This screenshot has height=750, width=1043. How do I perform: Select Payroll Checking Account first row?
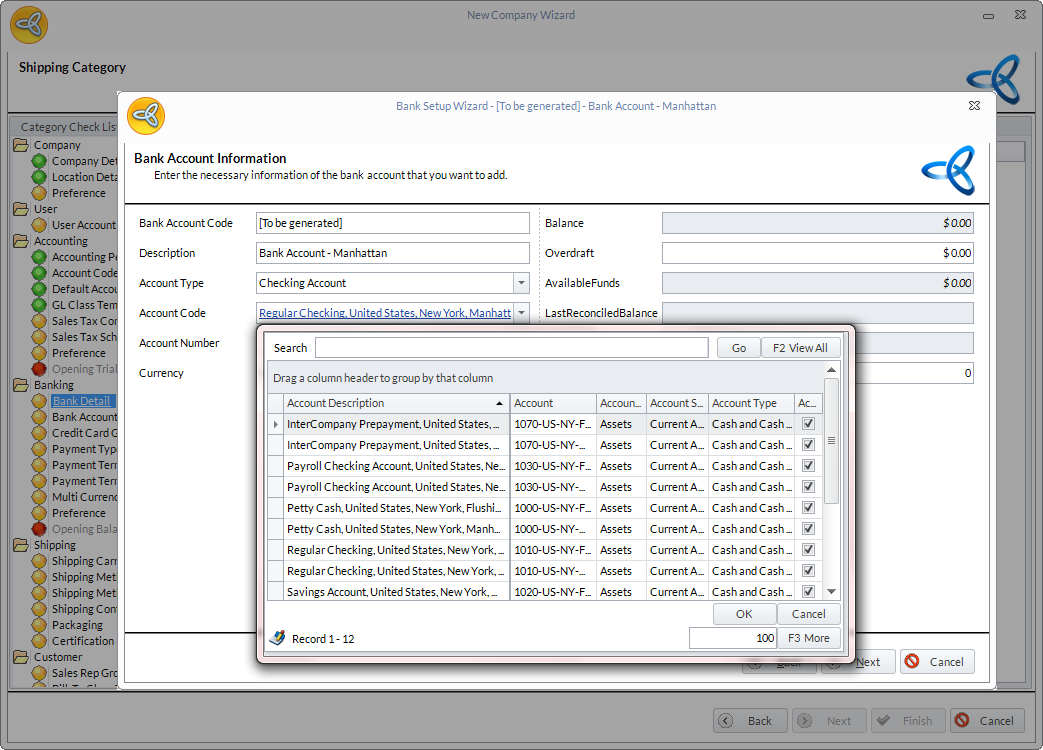(x=395, y=466)
